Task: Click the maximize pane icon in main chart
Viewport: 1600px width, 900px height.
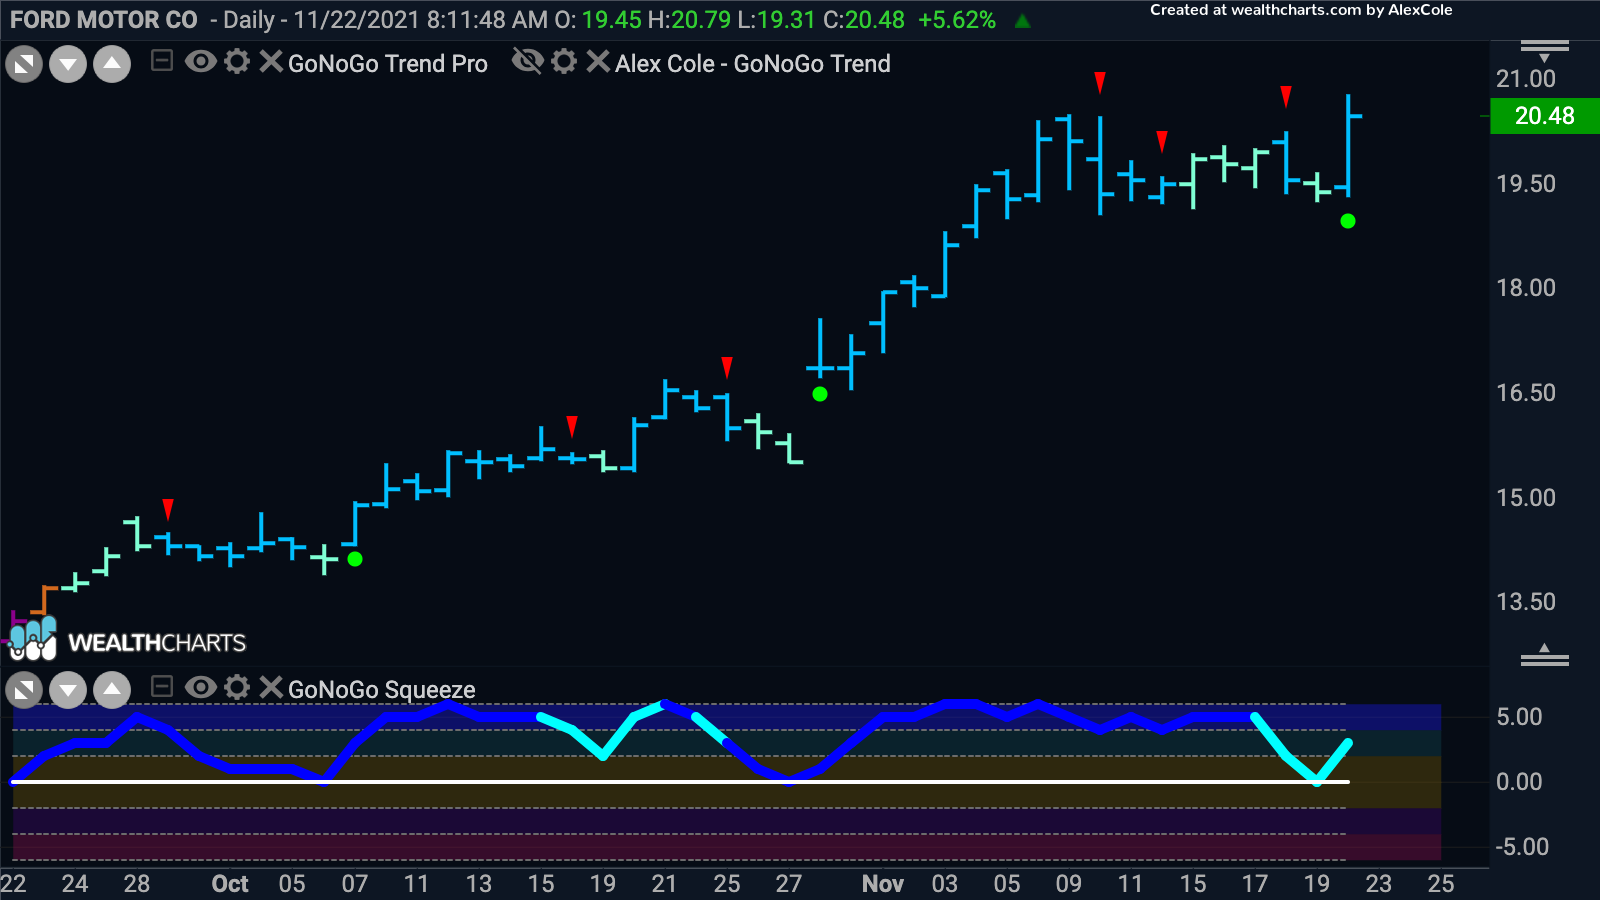Action: click(24, 65)
